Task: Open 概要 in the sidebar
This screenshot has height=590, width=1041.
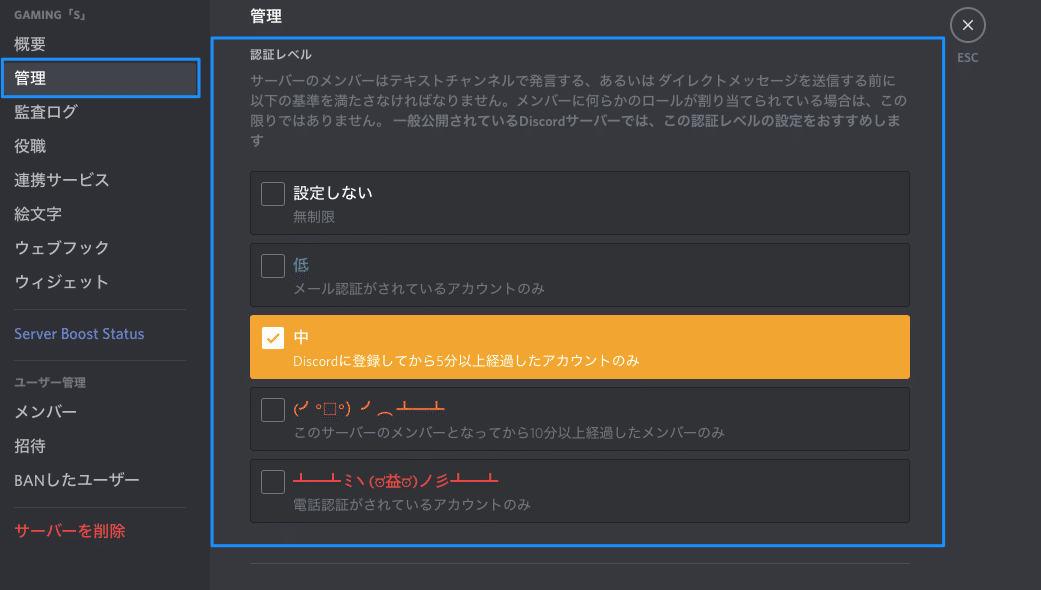Action: (x=30, y=44)
